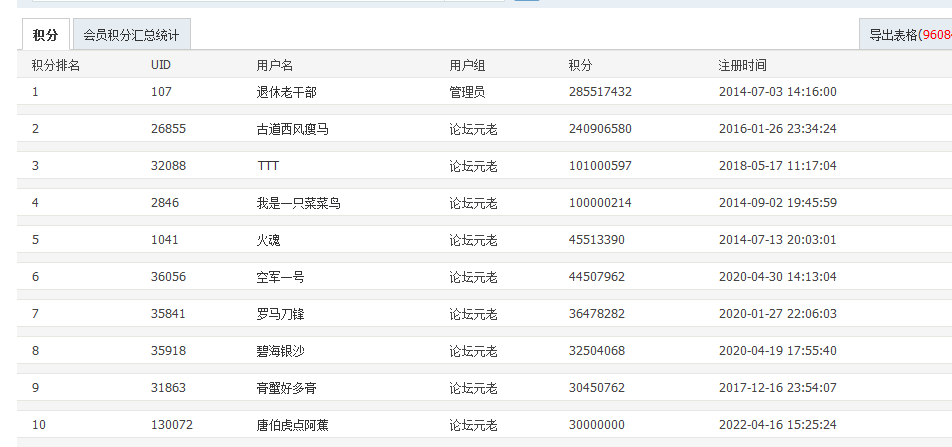Click the 用户组 column header
The image size is (952, 447).
pyautogui.click(x=467, y=66)
